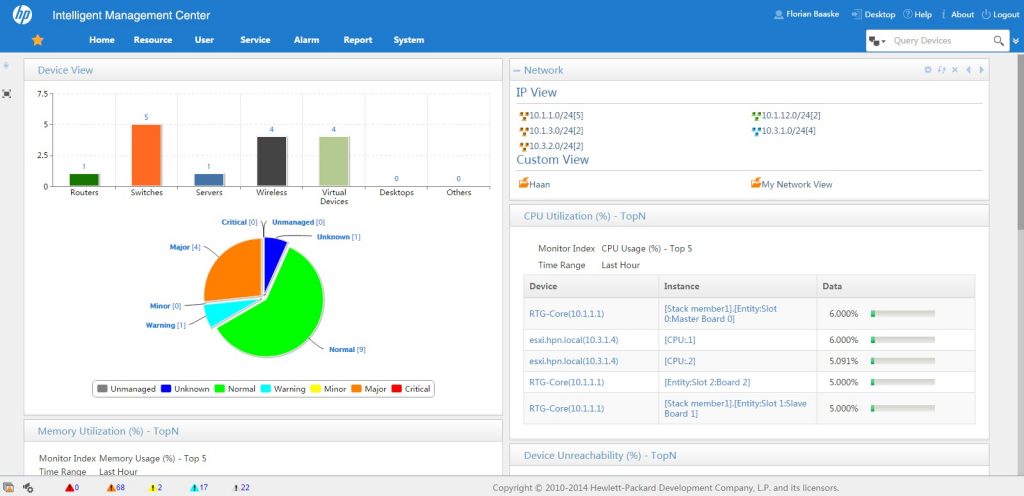The width and height of the screenshot is (1024, 496).
Task: Click the Florian Baaske user icon
Action: pyautogui.click(x=778, y=14)
